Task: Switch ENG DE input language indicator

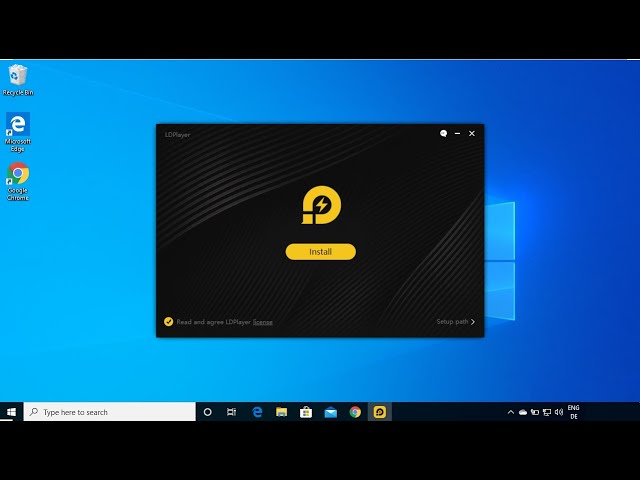Action: (x=573, y=412)
